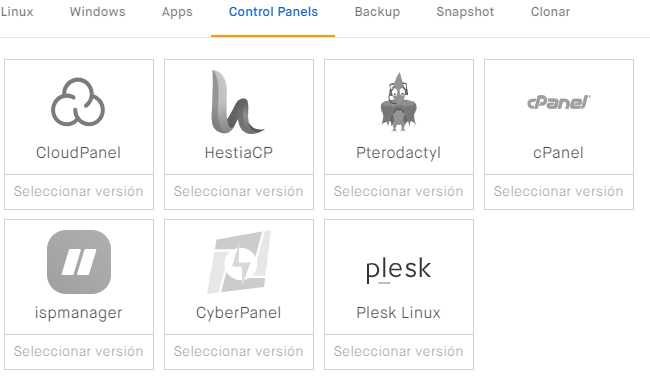The width and height of the screenshot is (650, 377).
Task: Pick the CyberPanel lightning logo
Action: (239, 262)
